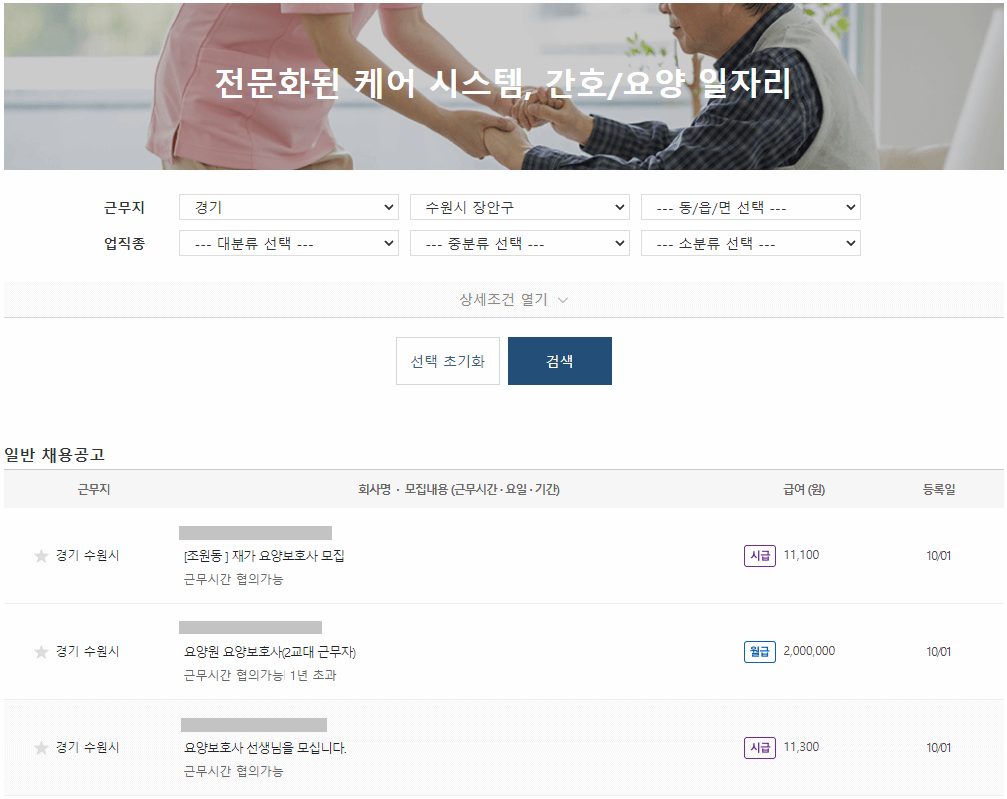Click 경기 수원시 in the 요양원 listing

pos(87,651)
